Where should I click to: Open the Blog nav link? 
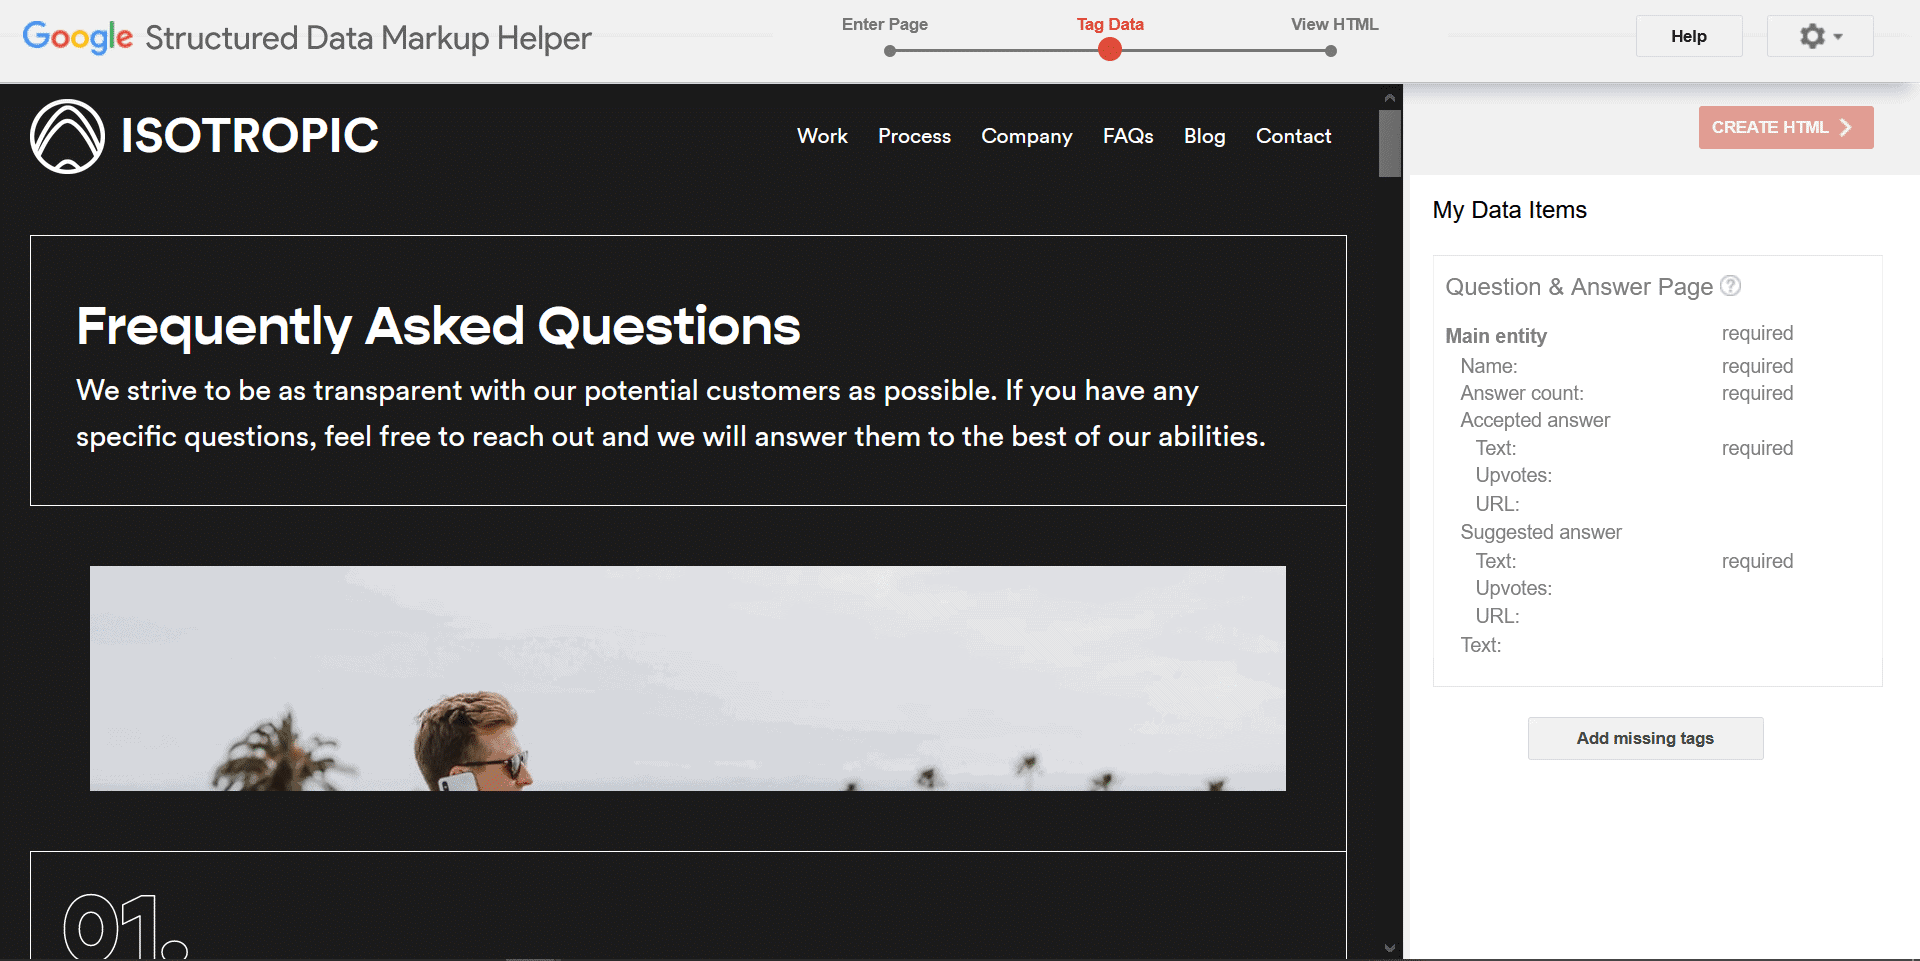[1205, 137]
